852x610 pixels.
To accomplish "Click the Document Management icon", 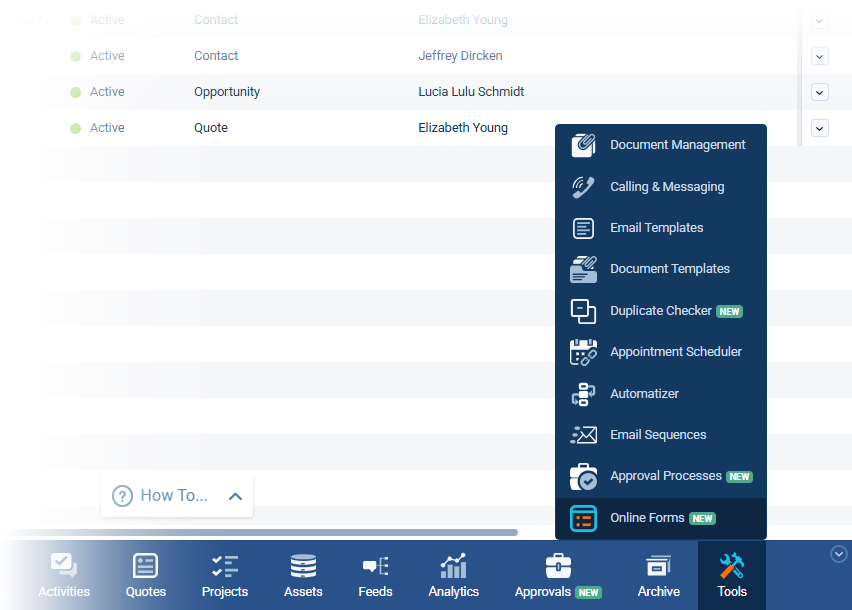I will click(x=583, y=145).
